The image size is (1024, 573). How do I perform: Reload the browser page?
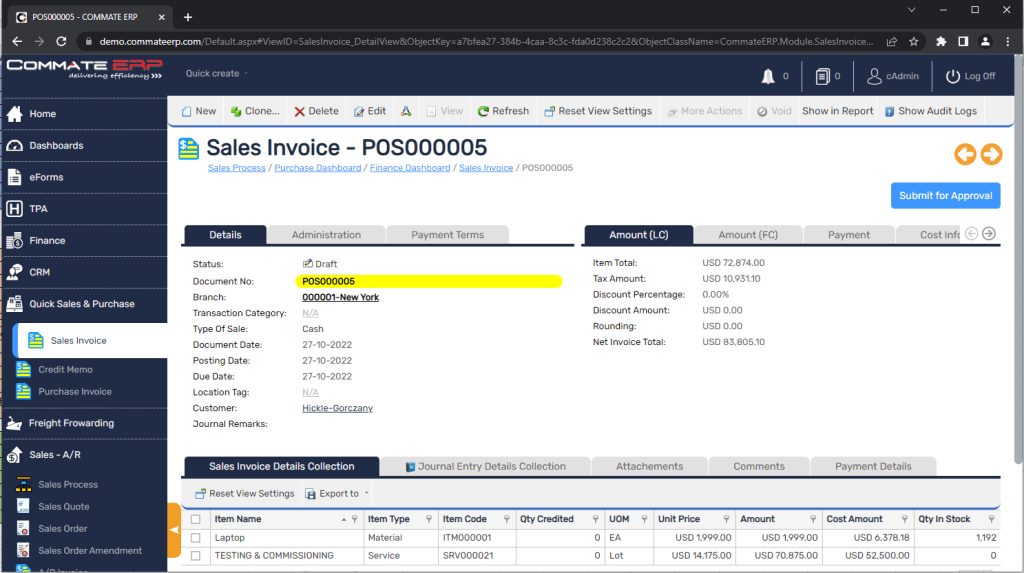point(61,41)
